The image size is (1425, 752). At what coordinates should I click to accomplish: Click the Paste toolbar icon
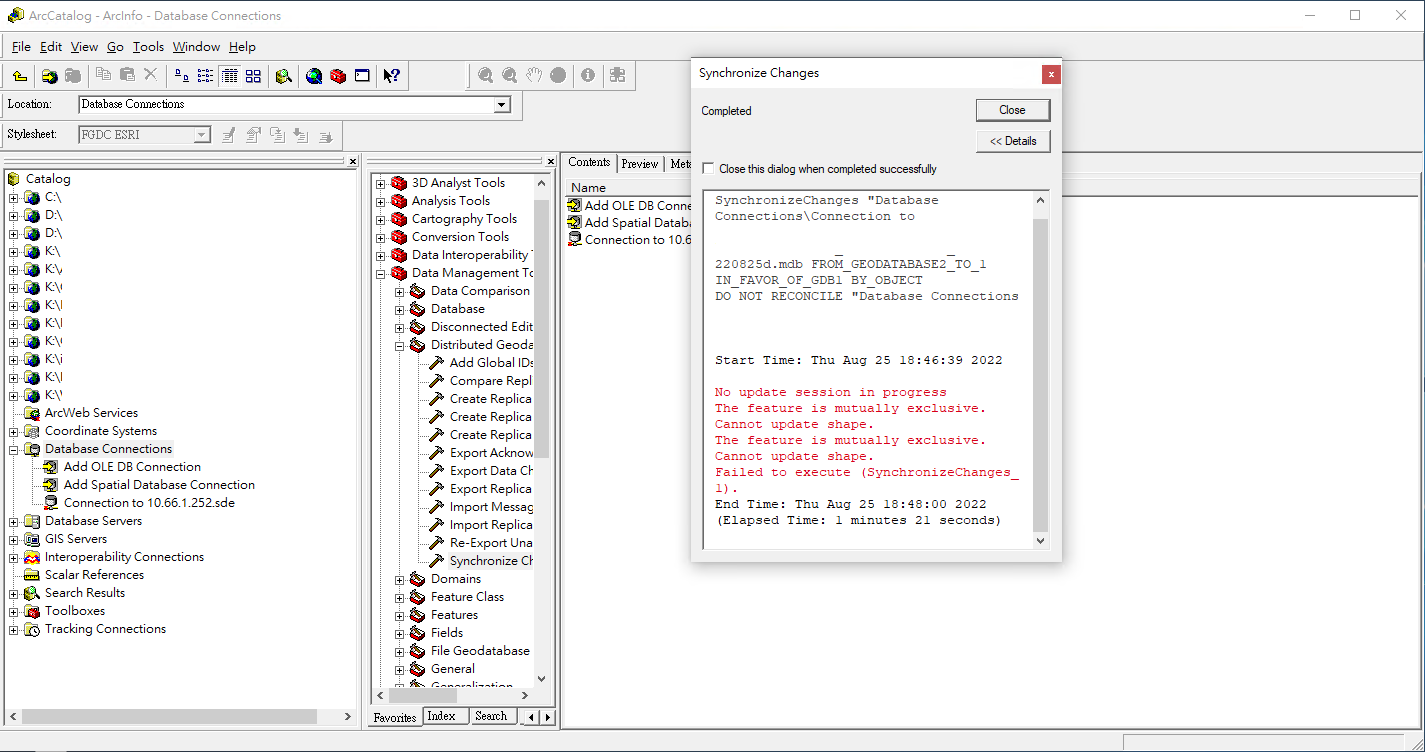127,75
